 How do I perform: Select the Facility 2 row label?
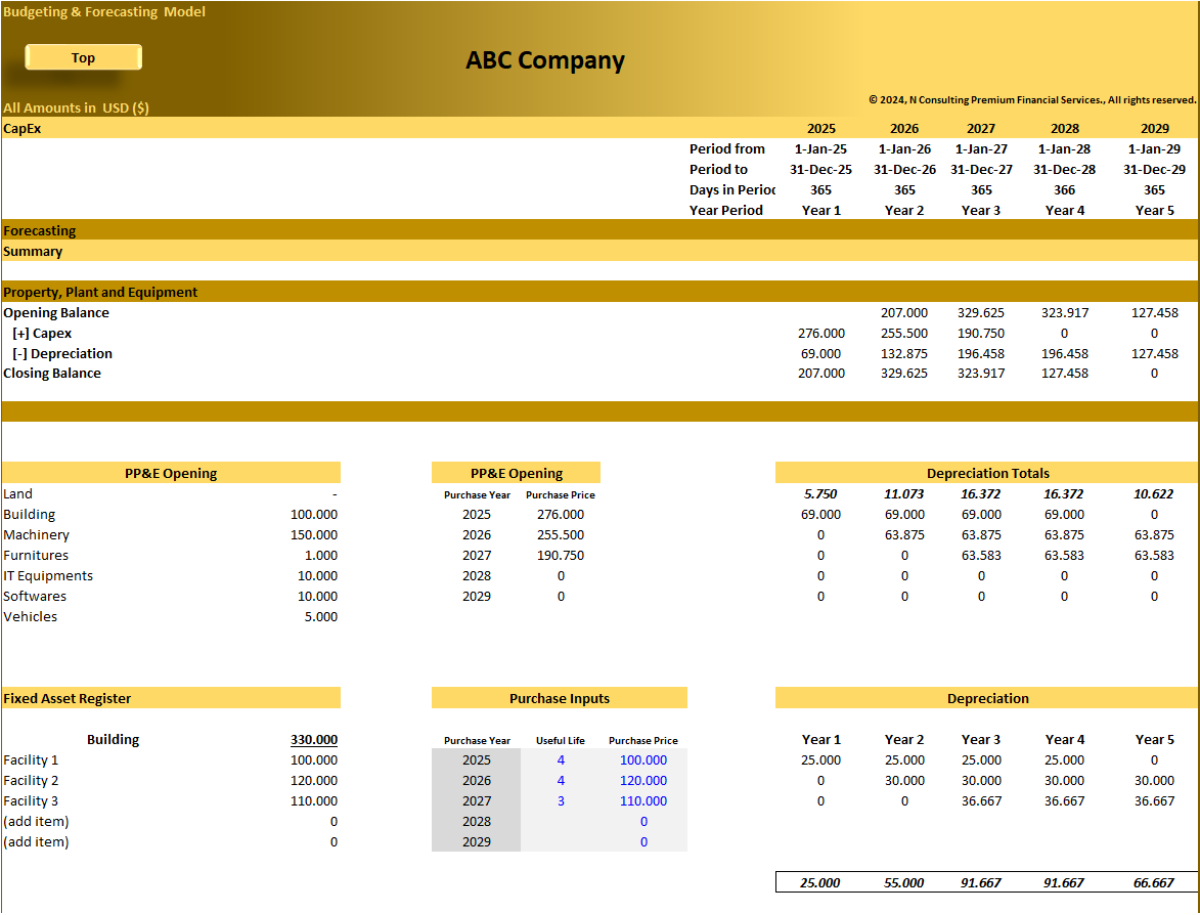pyautogui.click(x=31, y=780)
